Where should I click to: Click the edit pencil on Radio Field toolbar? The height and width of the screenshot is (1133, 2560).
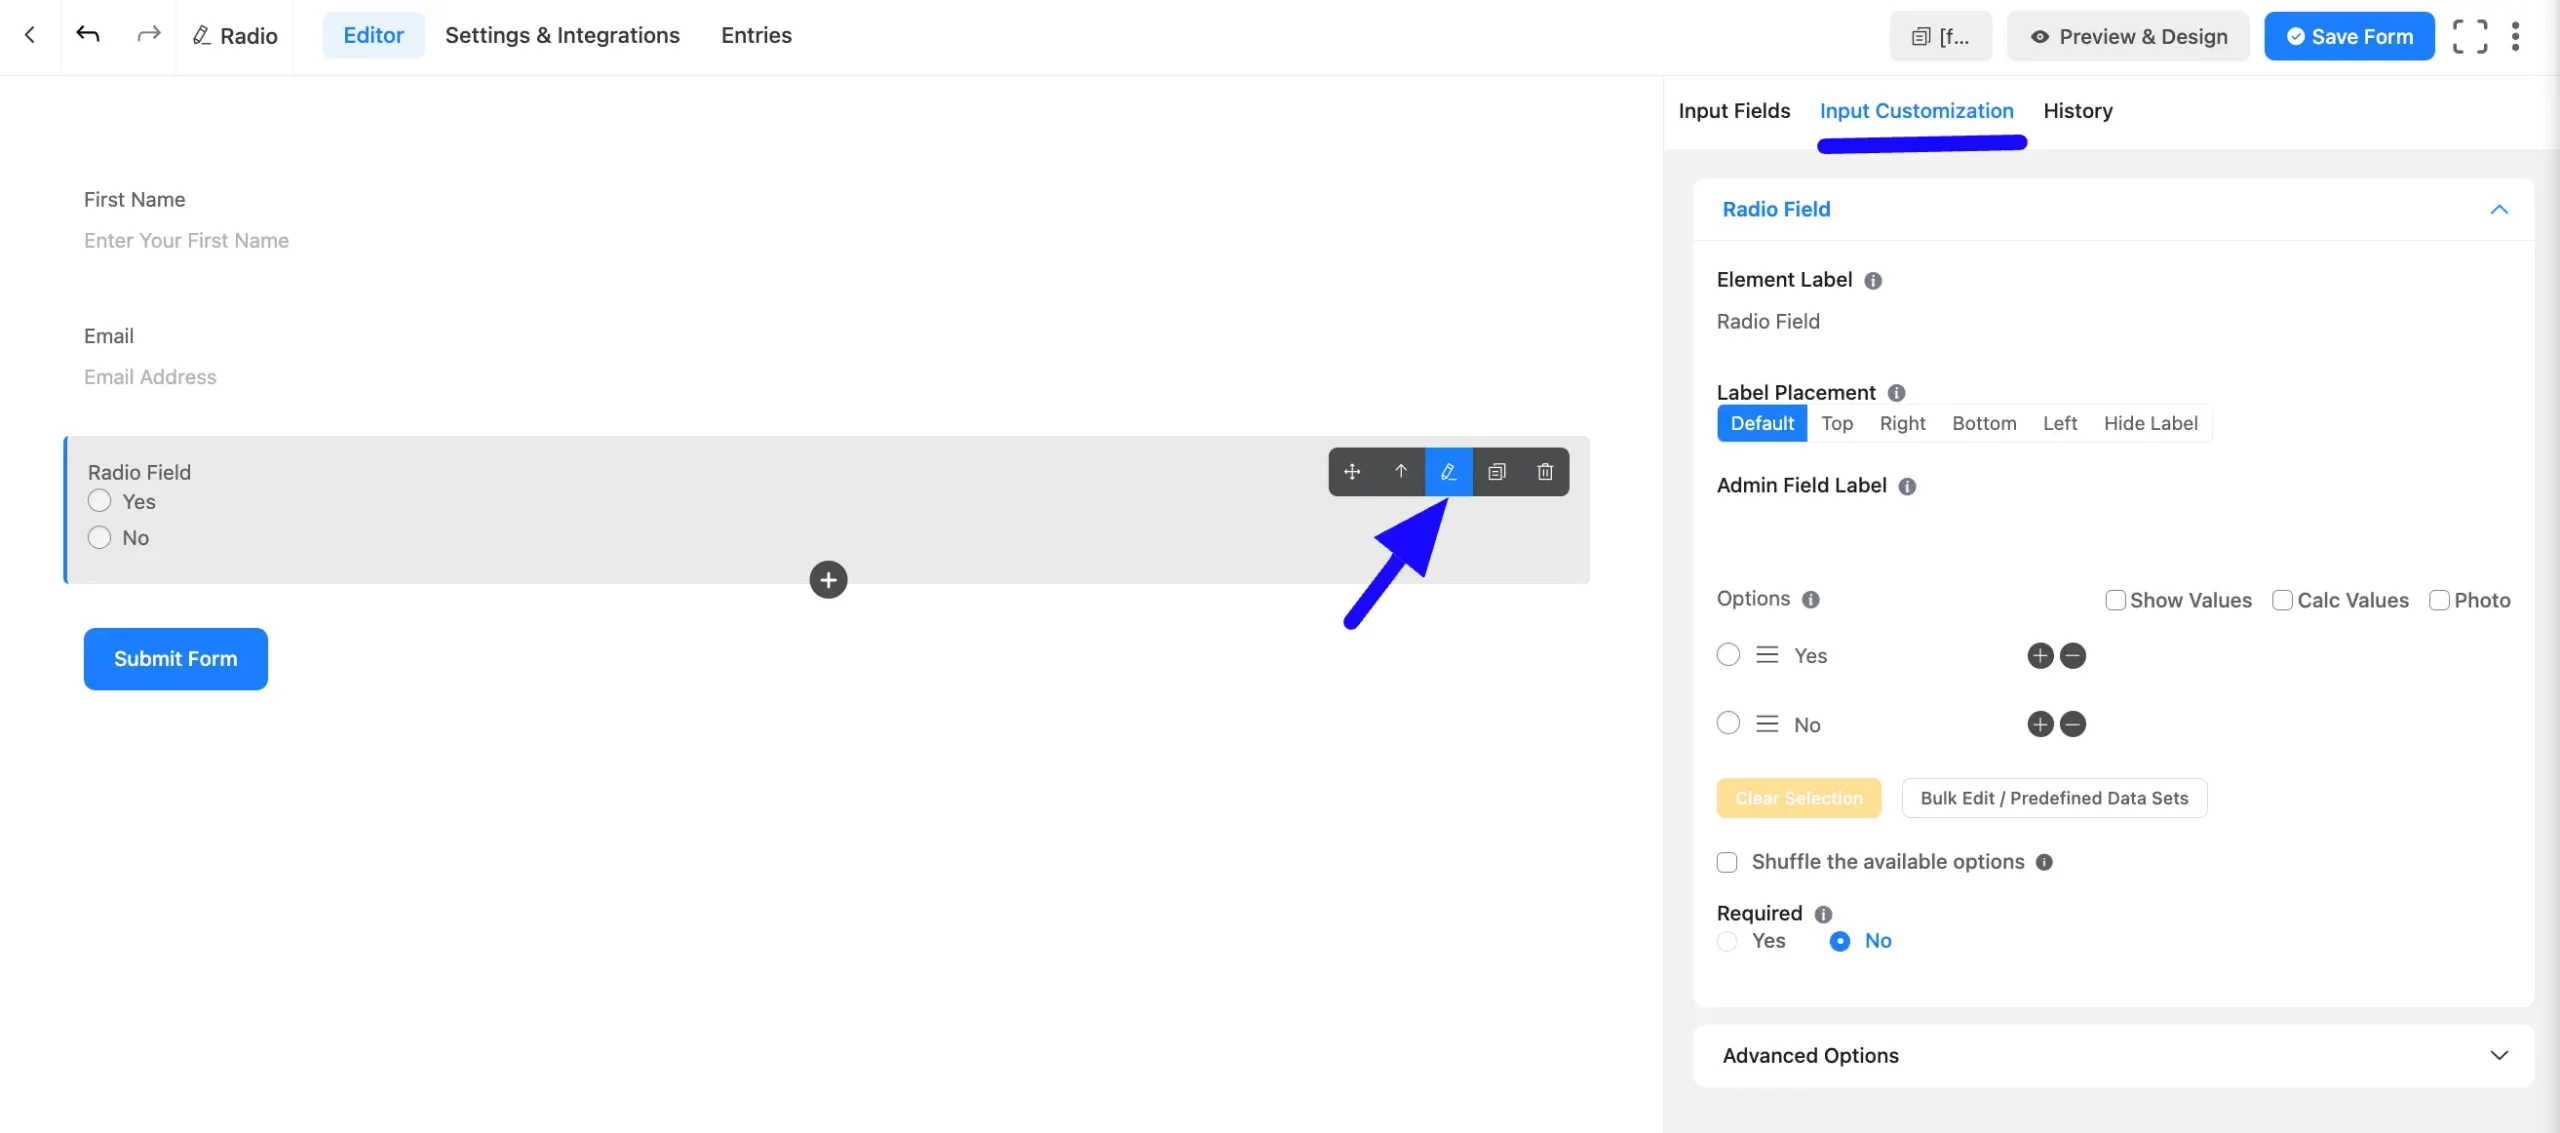click(1448, 472)
